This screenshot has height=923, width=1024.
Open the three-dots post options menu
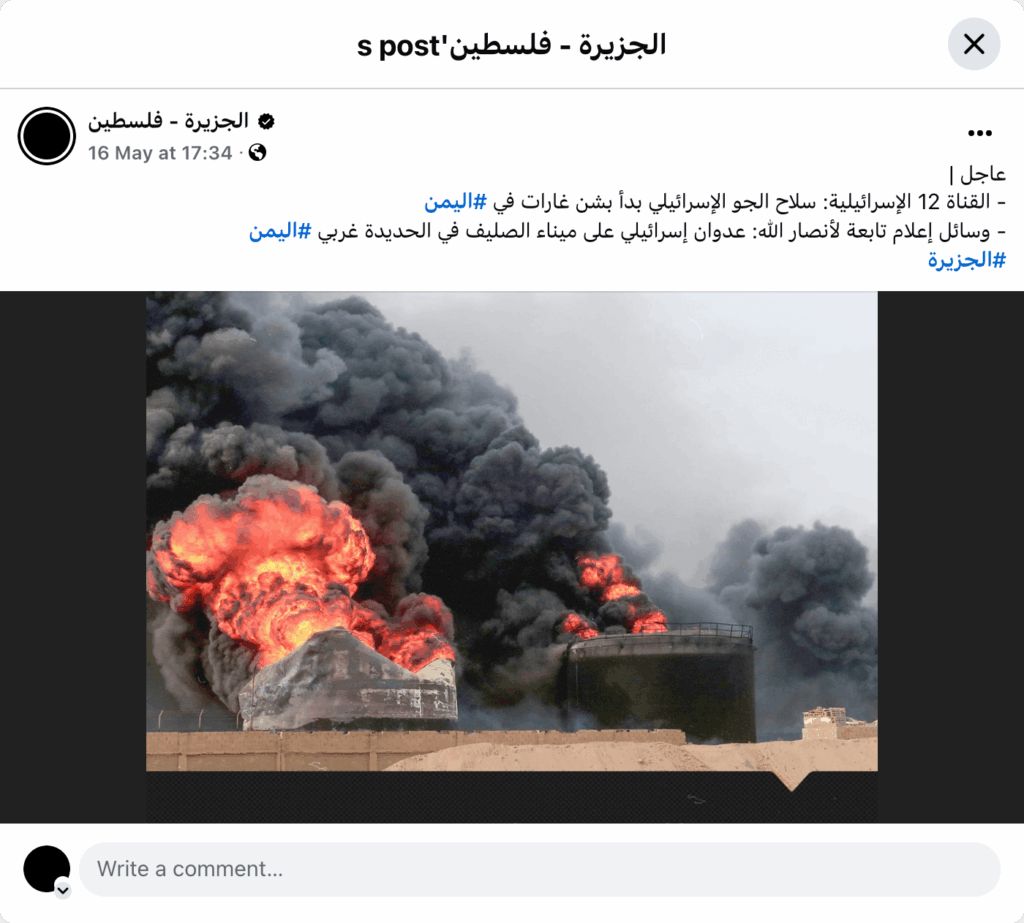[980, 133]
